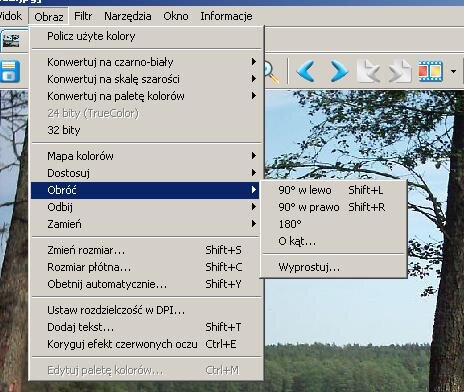The image size is (464, 392).
Task: Start slideshow with the film strip icon
Action: [x=431, y=71]
